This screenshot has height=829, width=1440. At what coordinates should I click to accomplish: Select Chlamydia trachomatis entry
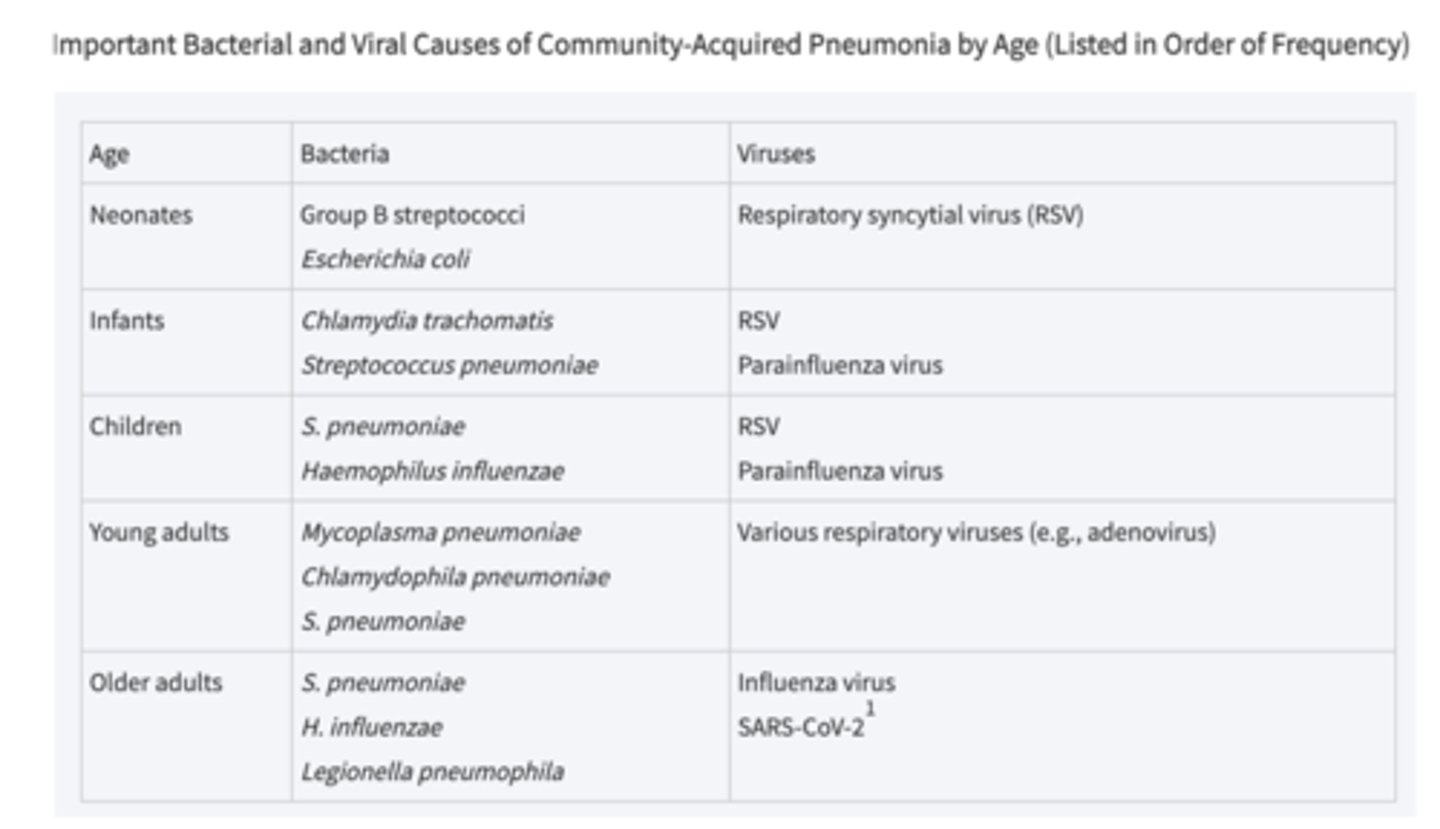427,321
